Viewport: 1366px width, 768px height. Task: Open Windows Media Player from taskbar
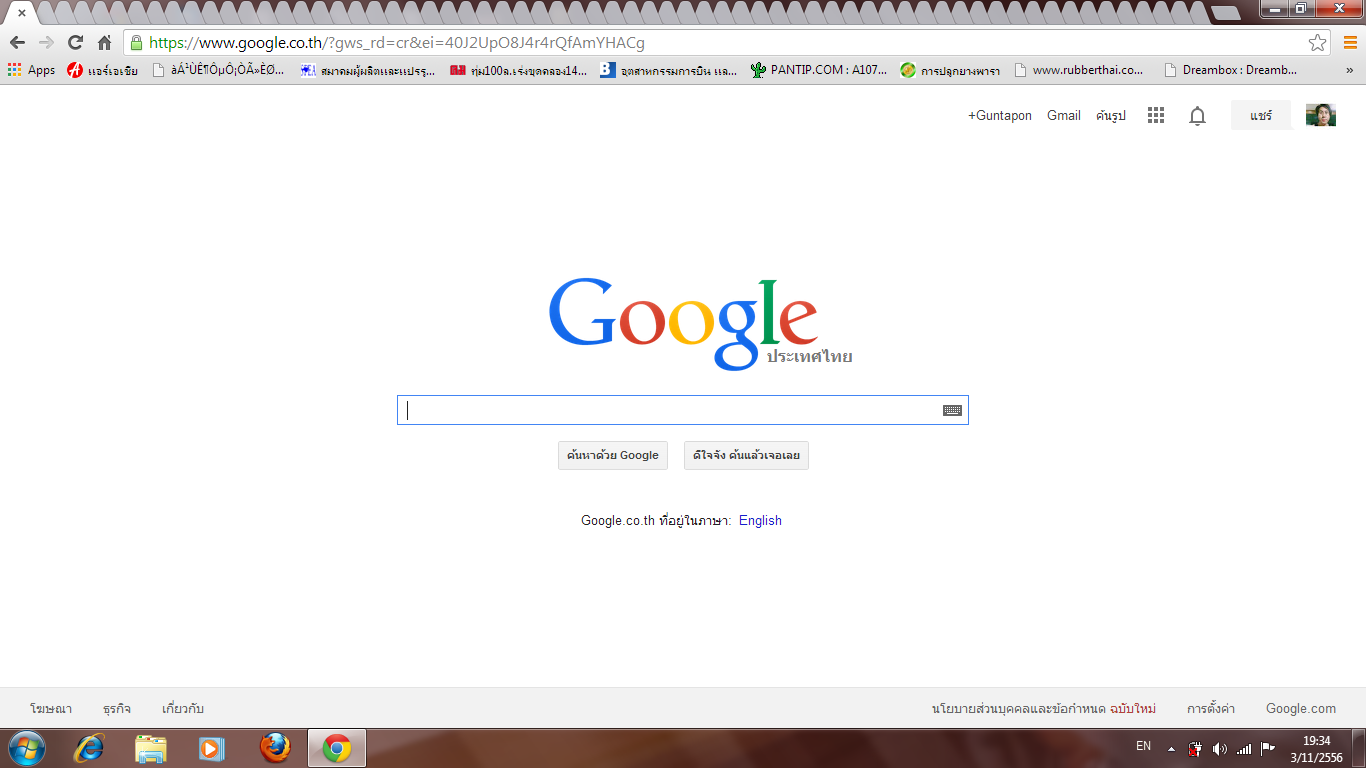(212, 748)
